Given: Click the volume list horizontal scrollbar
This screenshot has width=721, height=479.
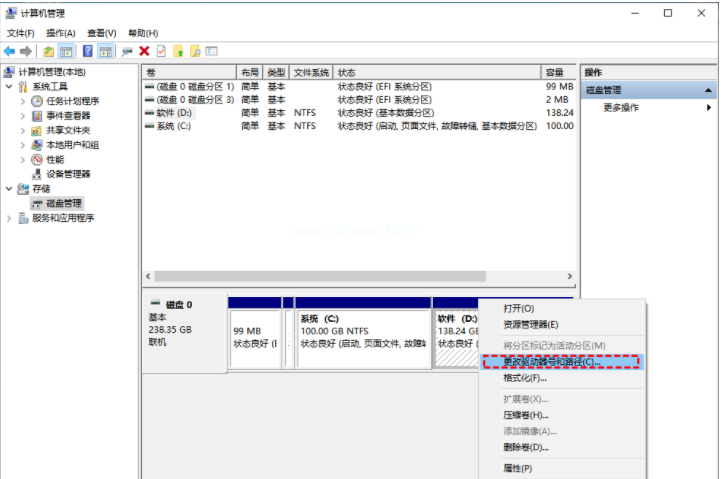Looking at the screenshot, I should coord(340,276).
